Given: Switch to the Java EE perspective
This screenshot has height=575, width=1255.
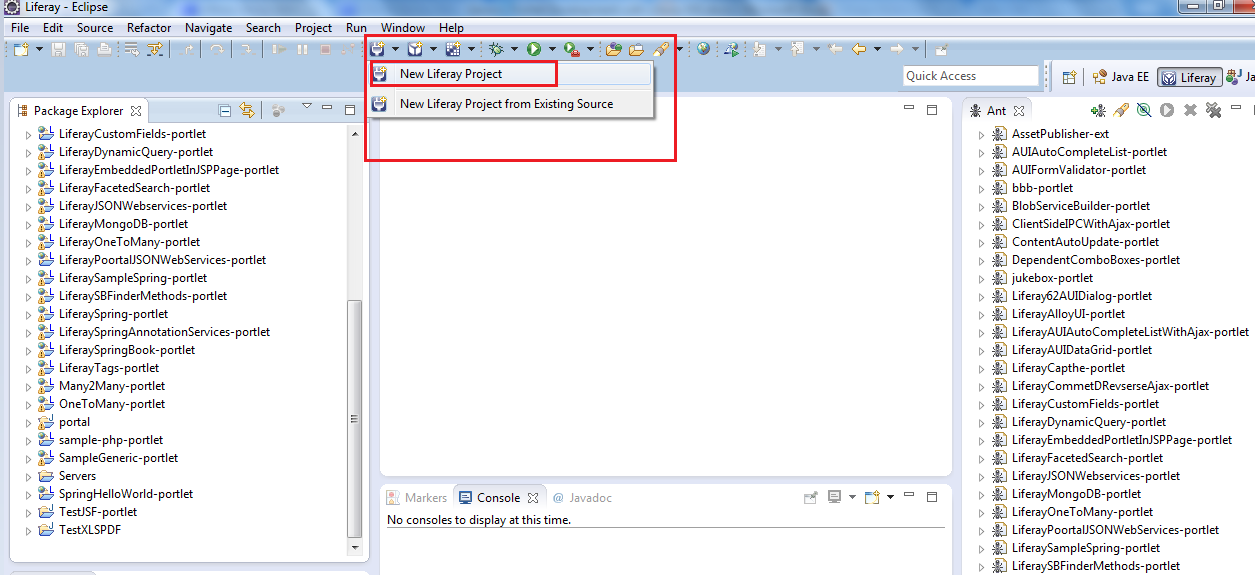Looking at the screenshot, I should coord(1122,77).
